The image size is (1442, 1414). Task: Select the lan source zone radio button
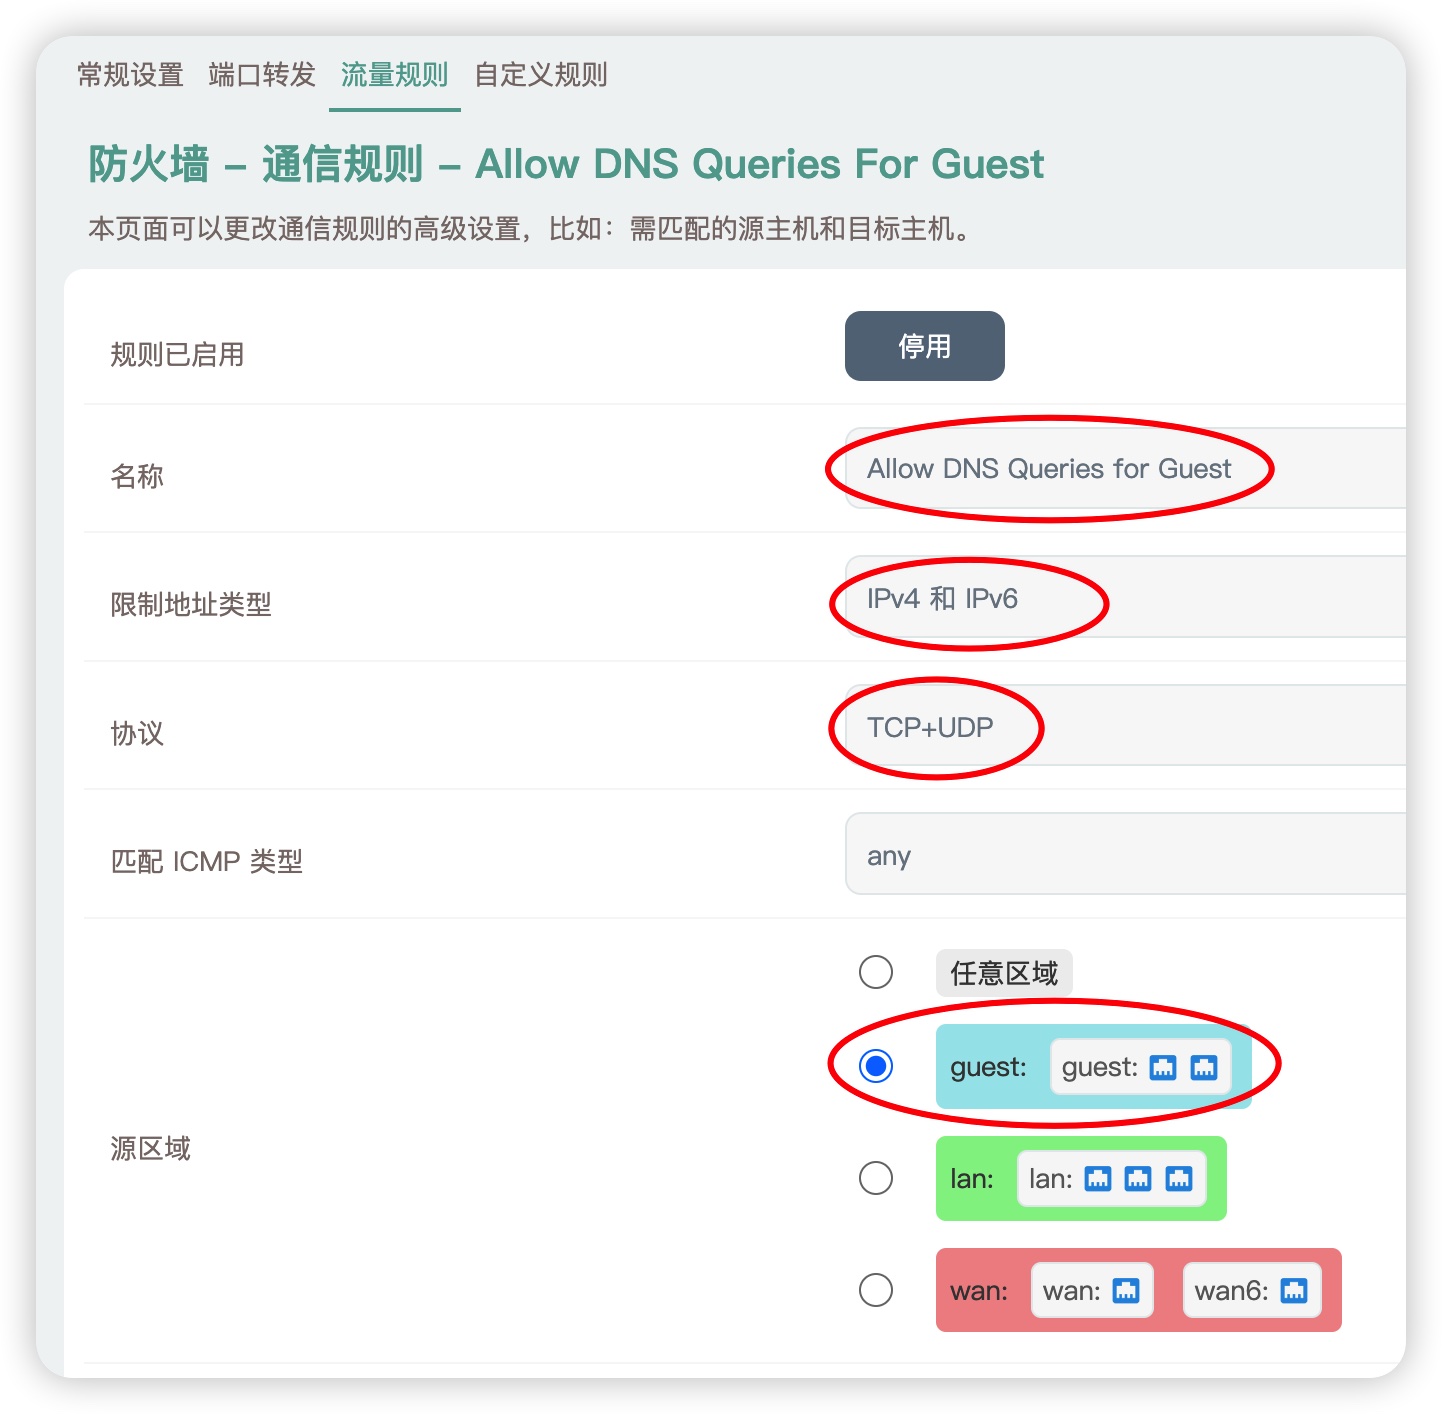pos(876,1179)
